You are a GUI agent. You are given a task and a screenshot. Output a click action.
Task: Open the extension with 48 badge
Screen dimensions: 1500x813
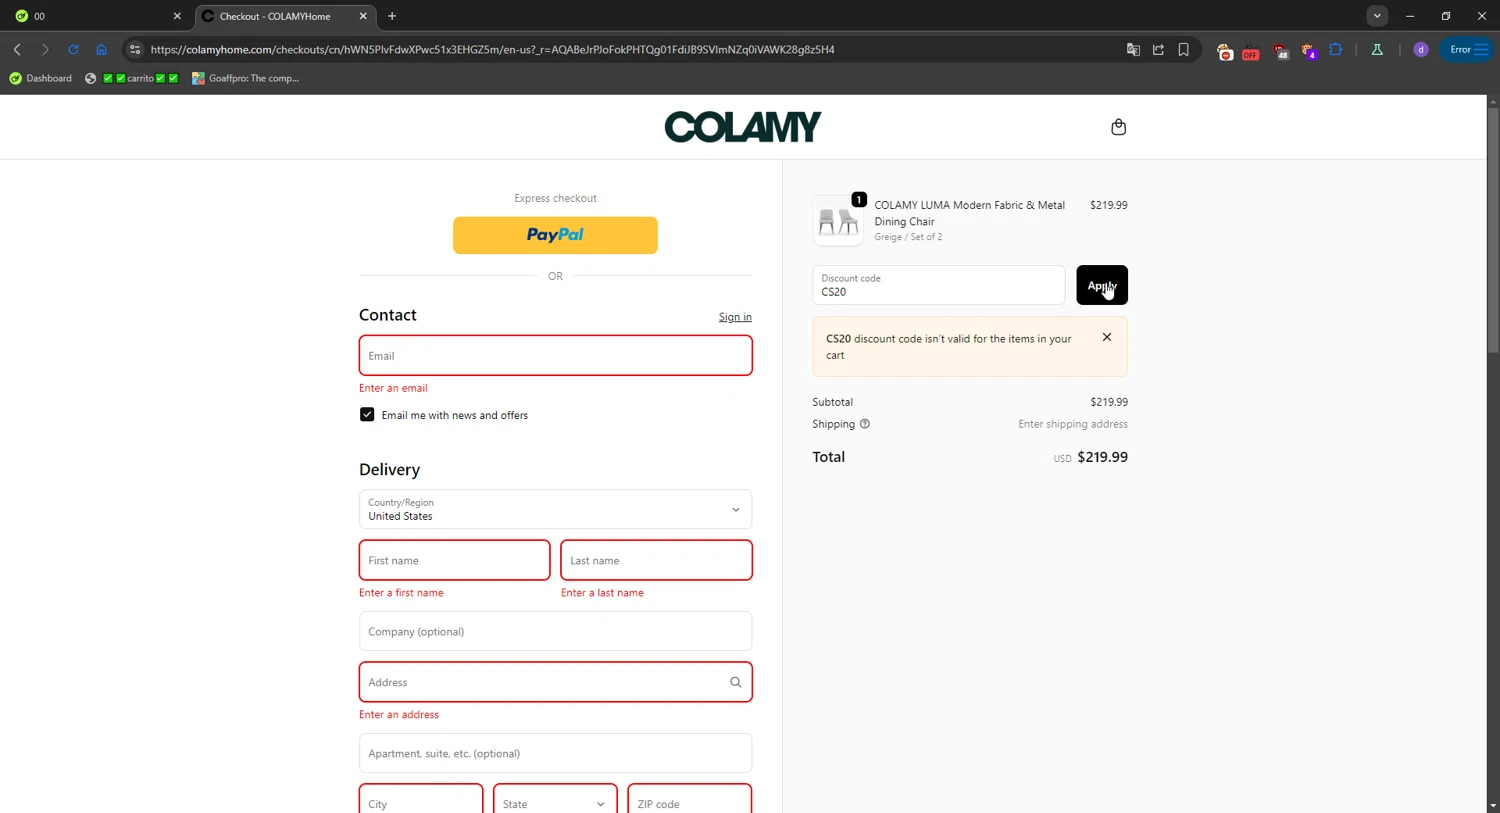point(1281,51)
